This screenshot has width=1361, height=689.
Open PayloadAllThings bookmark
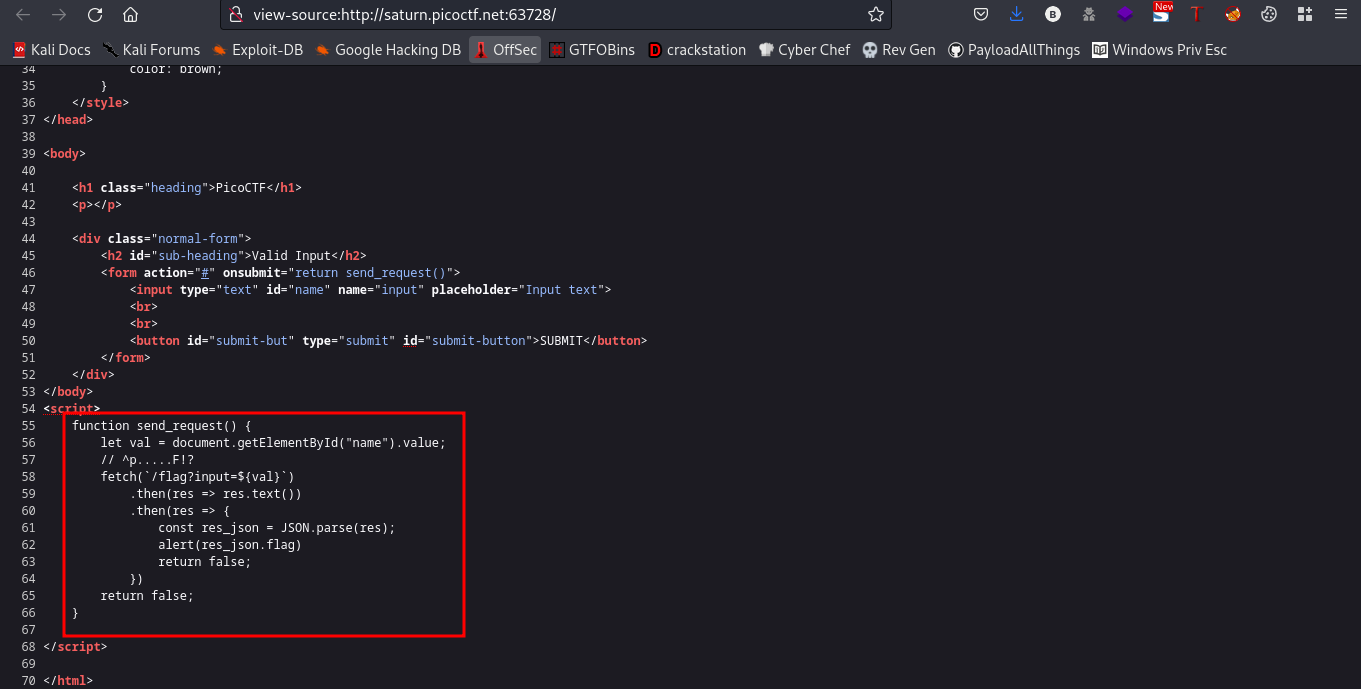(1014, 50)
